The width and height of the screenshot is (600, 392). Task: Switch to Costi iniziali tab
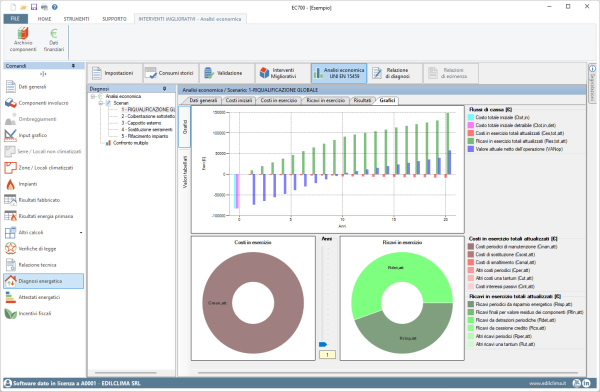pos(239,100)
